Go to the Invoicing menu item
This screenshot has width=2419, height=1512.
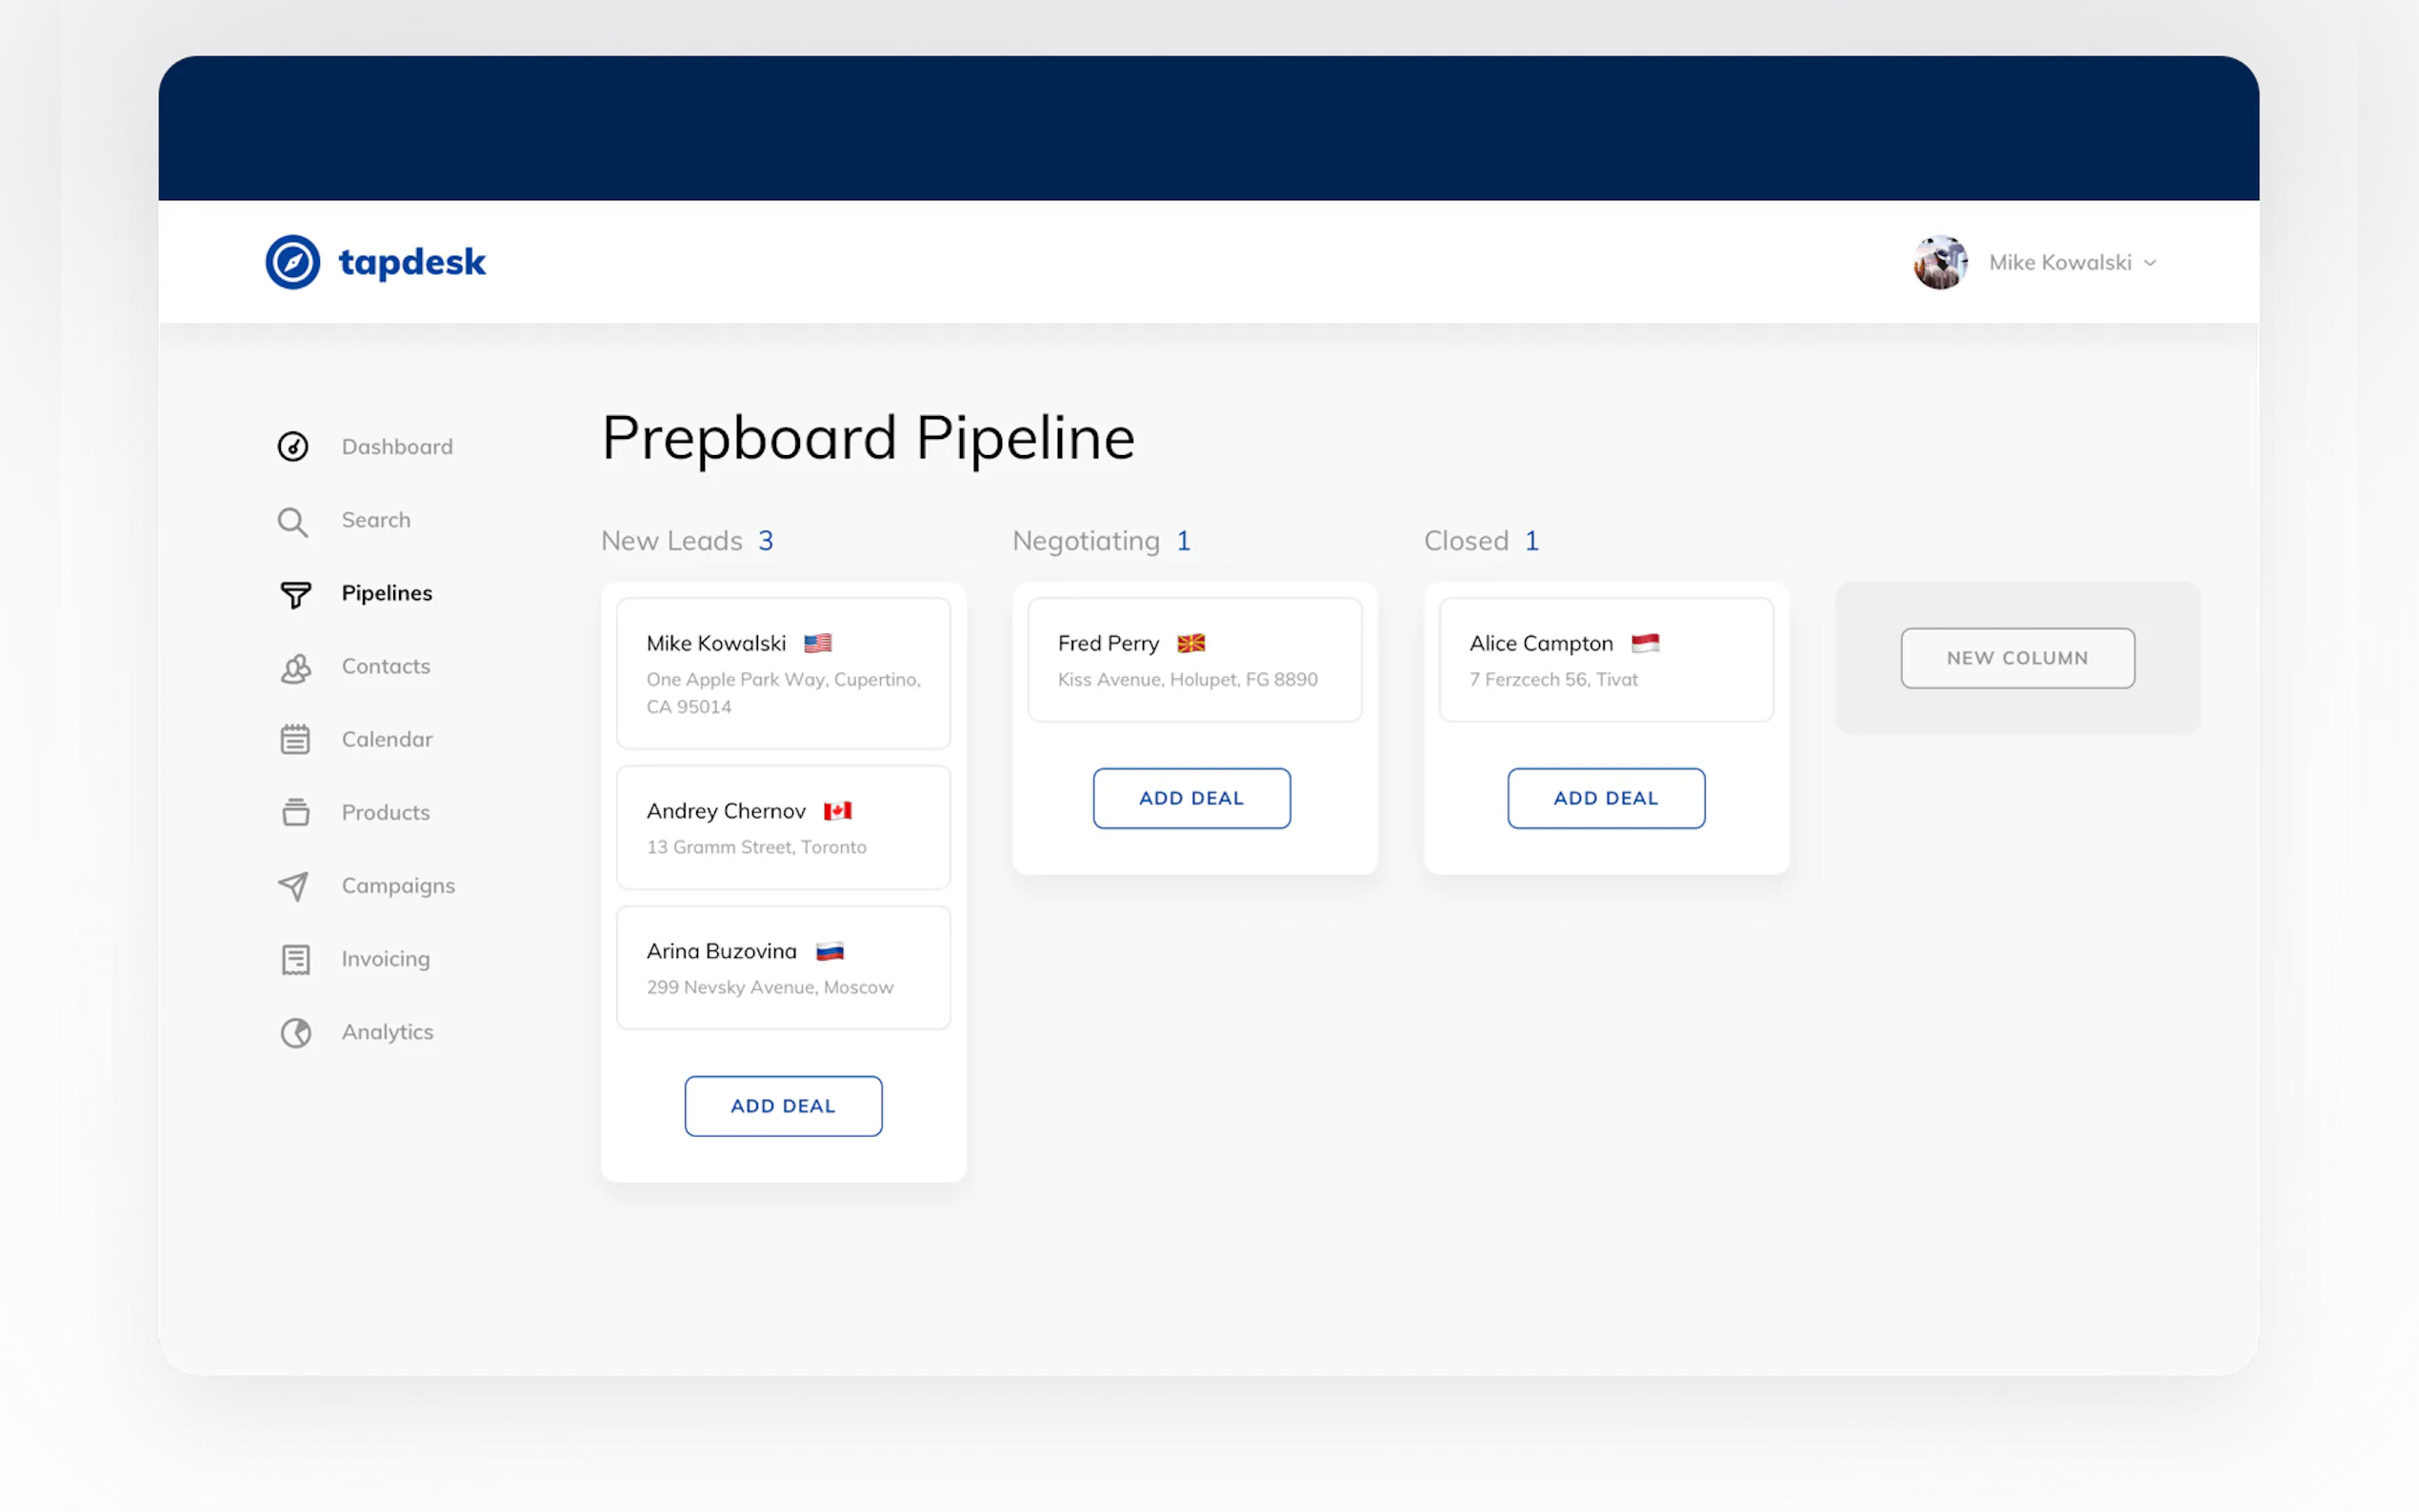coord(385,959)
